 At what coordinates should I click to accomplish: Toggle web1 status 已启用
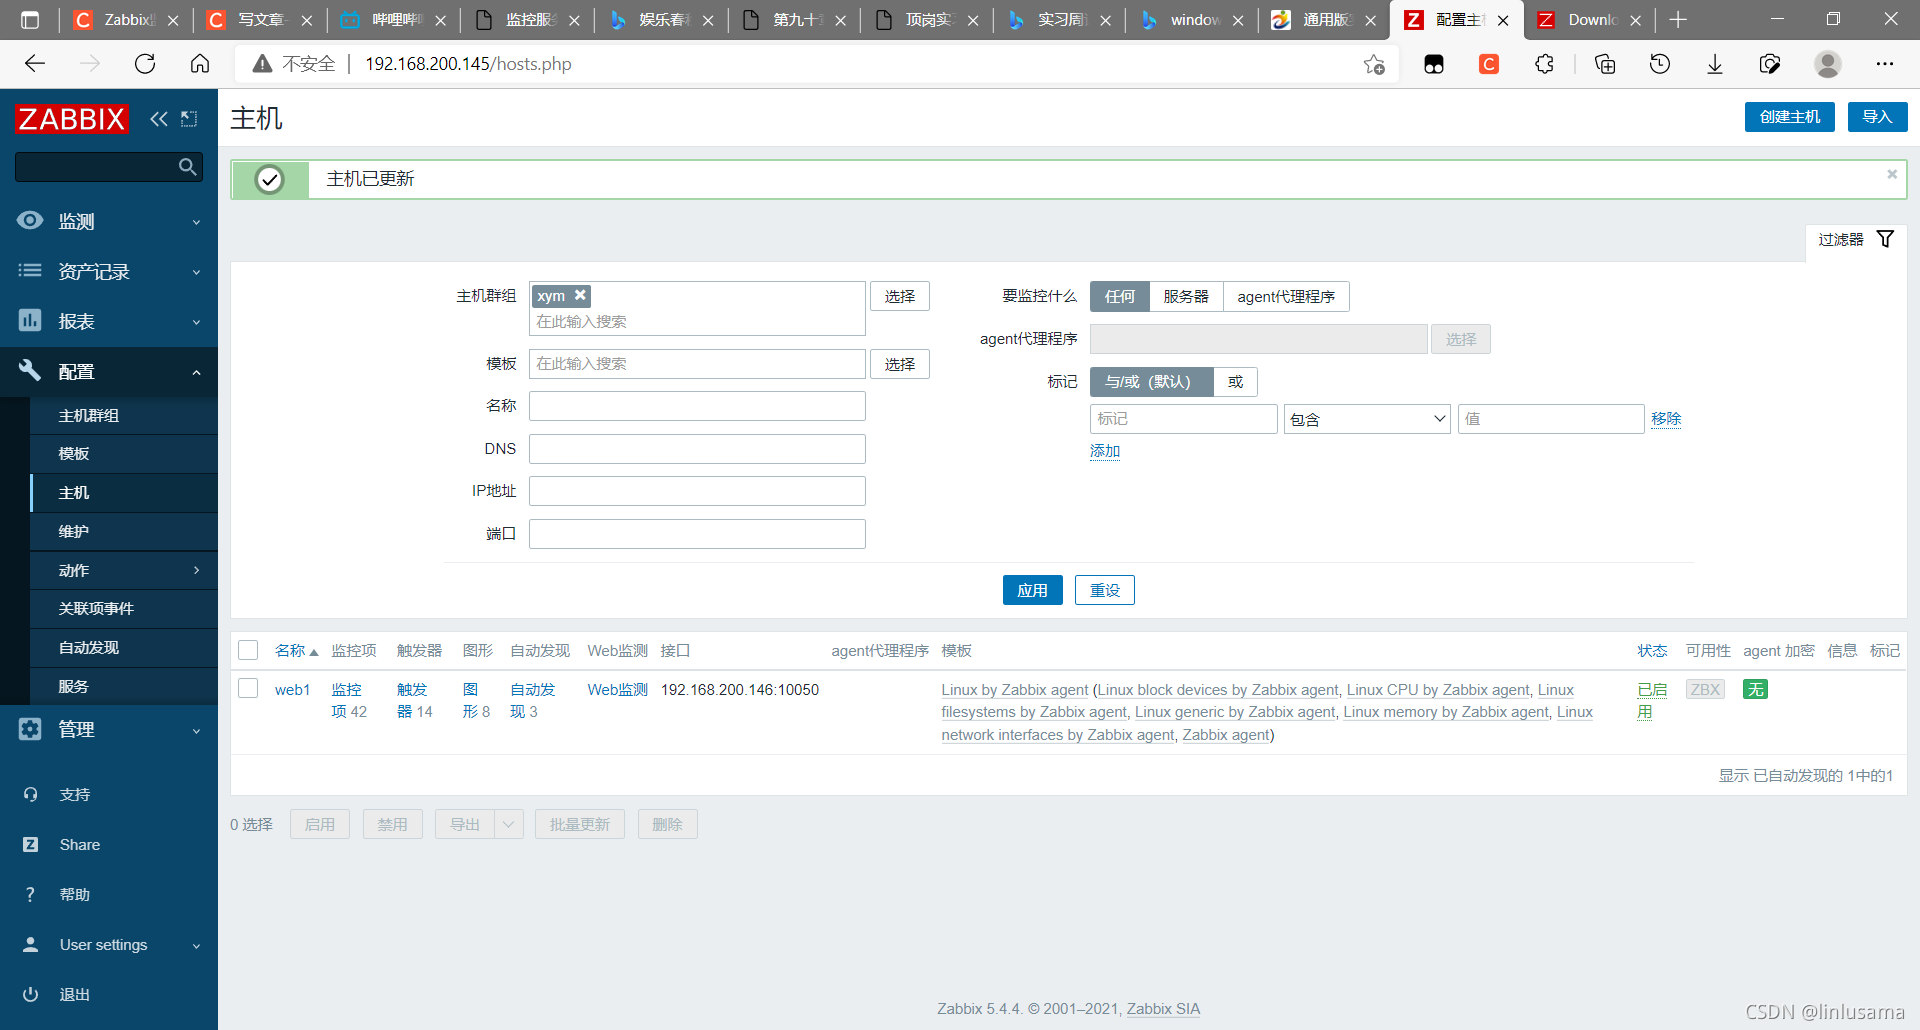click(x=1652, y=700)
